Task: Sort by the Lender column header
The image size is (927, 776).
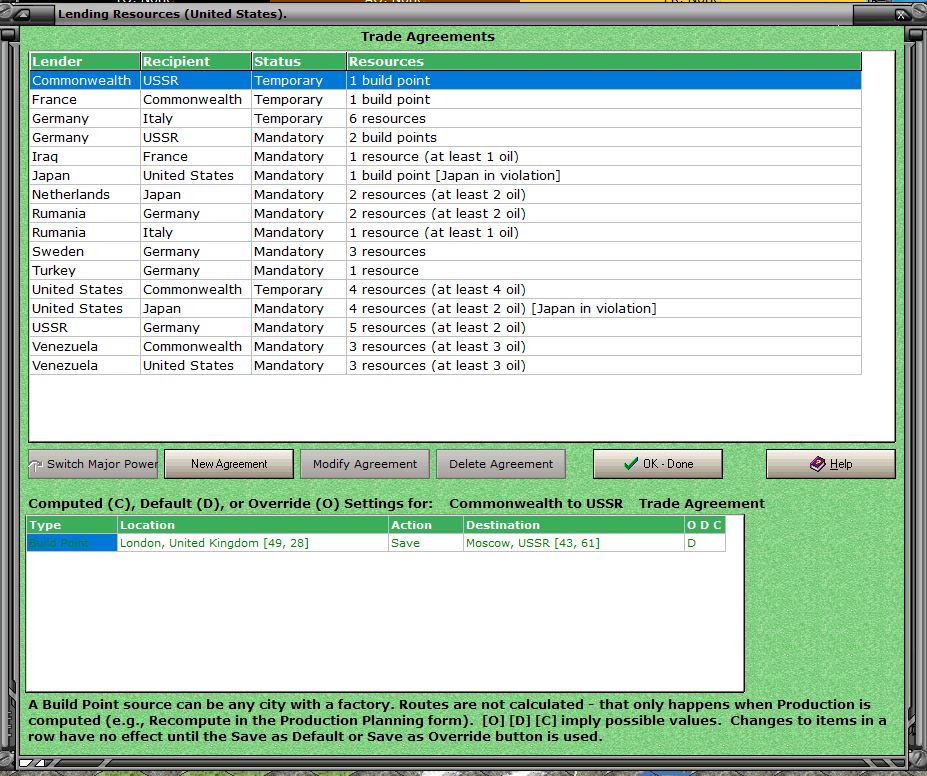Action: [x=85, y=61]
